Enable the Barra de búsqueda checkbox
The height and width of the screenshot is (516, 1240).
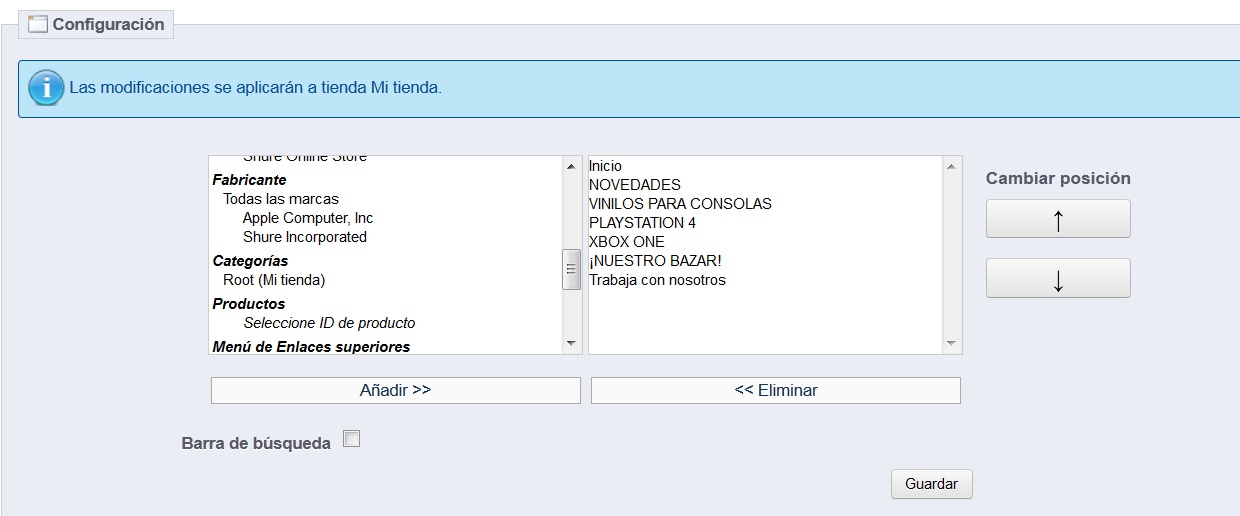pyautogui.click(x=351, y=438)
